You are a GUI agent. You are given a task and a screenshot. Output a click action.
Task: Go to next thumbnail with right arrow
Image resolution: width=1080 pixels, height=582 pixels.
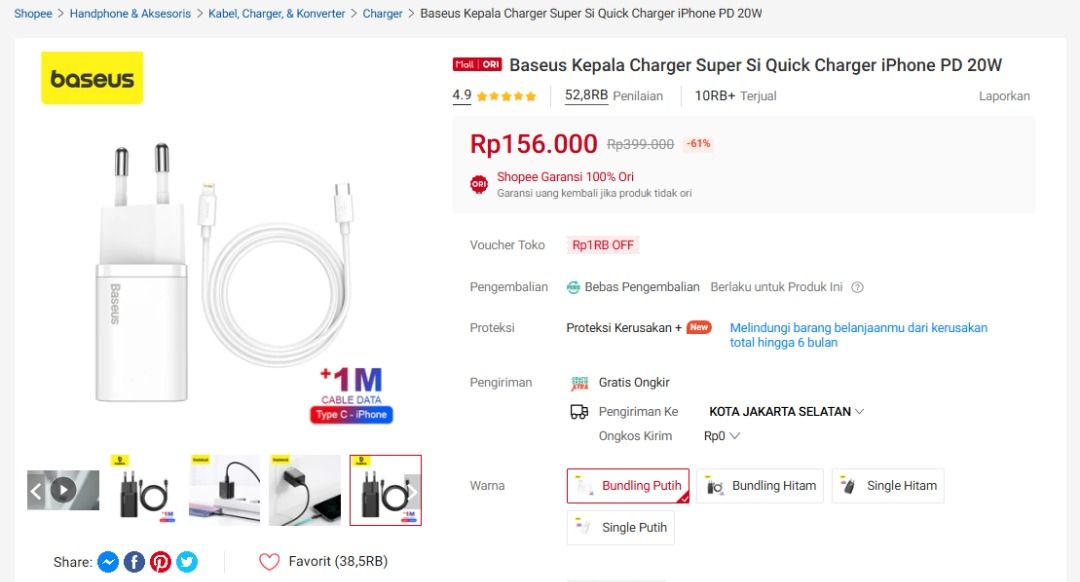[411, 491]
